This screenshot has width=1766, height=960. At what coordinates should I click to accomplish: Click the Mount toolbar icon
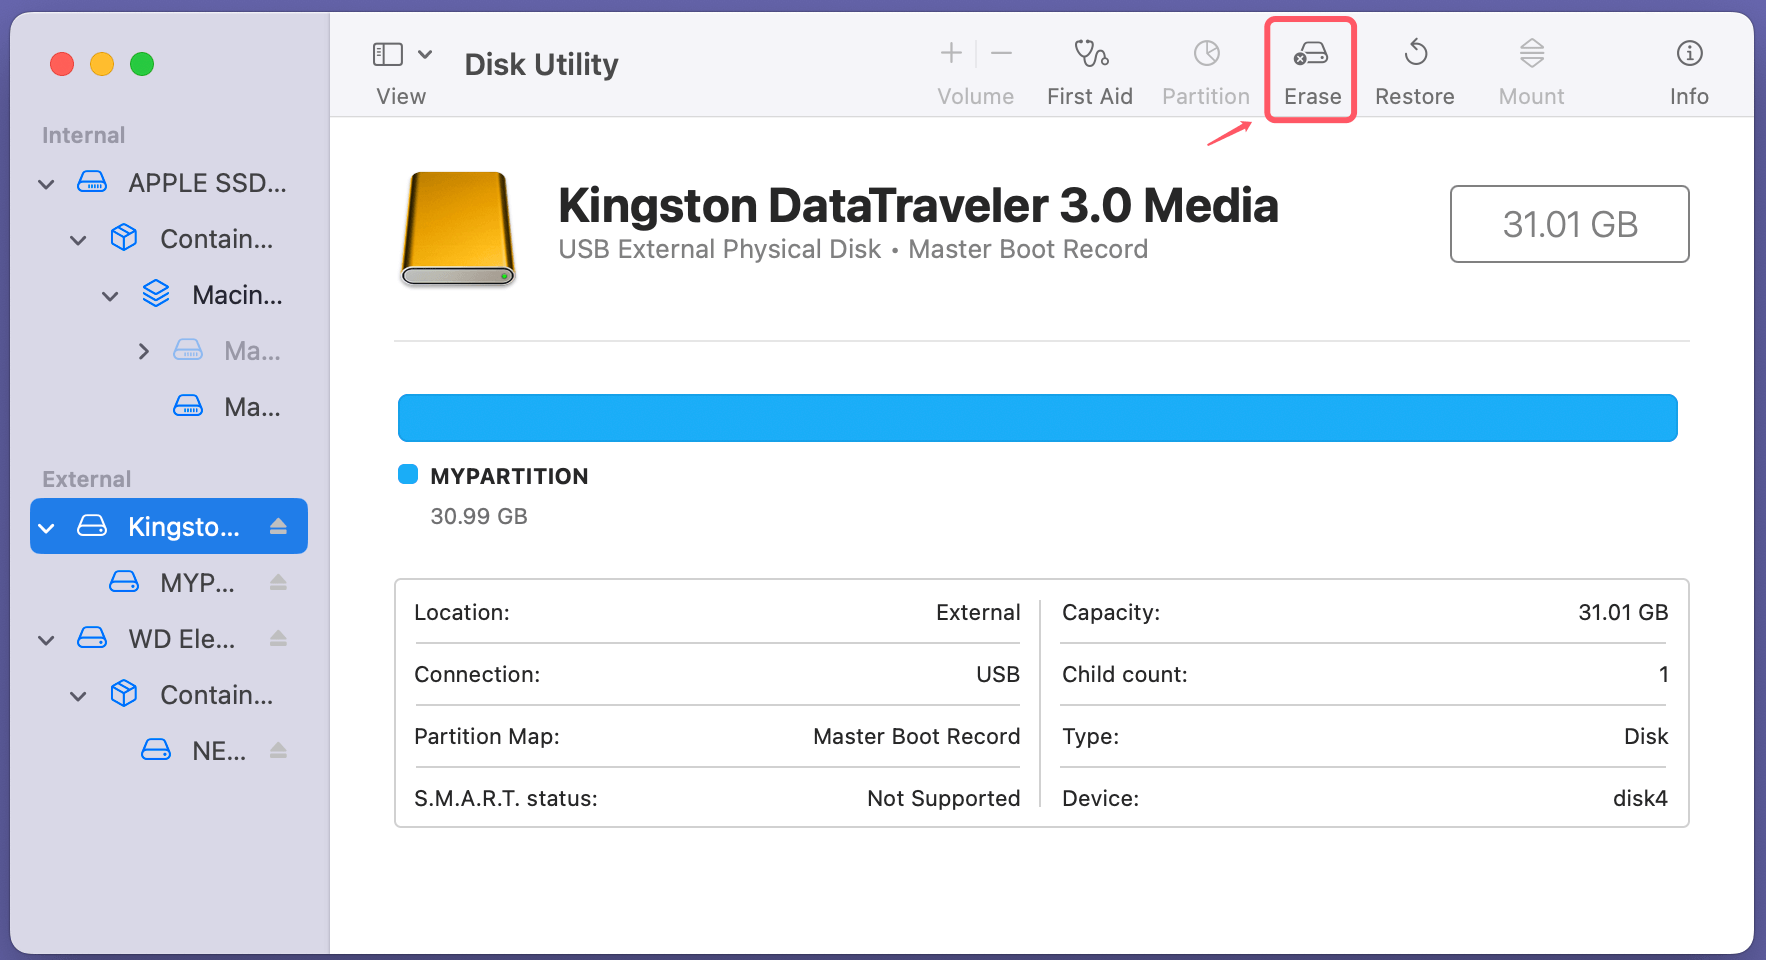coord(1530,68)
